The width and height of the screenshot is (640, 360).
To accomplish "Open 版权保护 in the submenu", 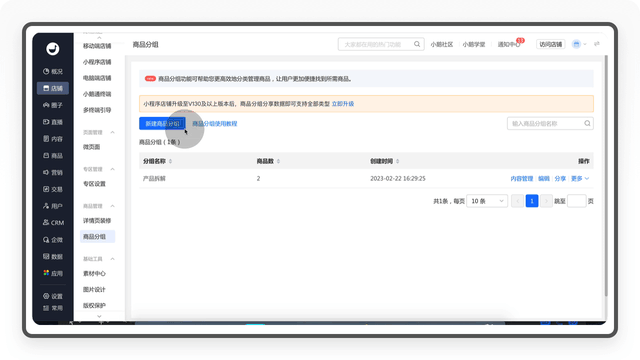I will (x=94, y=305).
